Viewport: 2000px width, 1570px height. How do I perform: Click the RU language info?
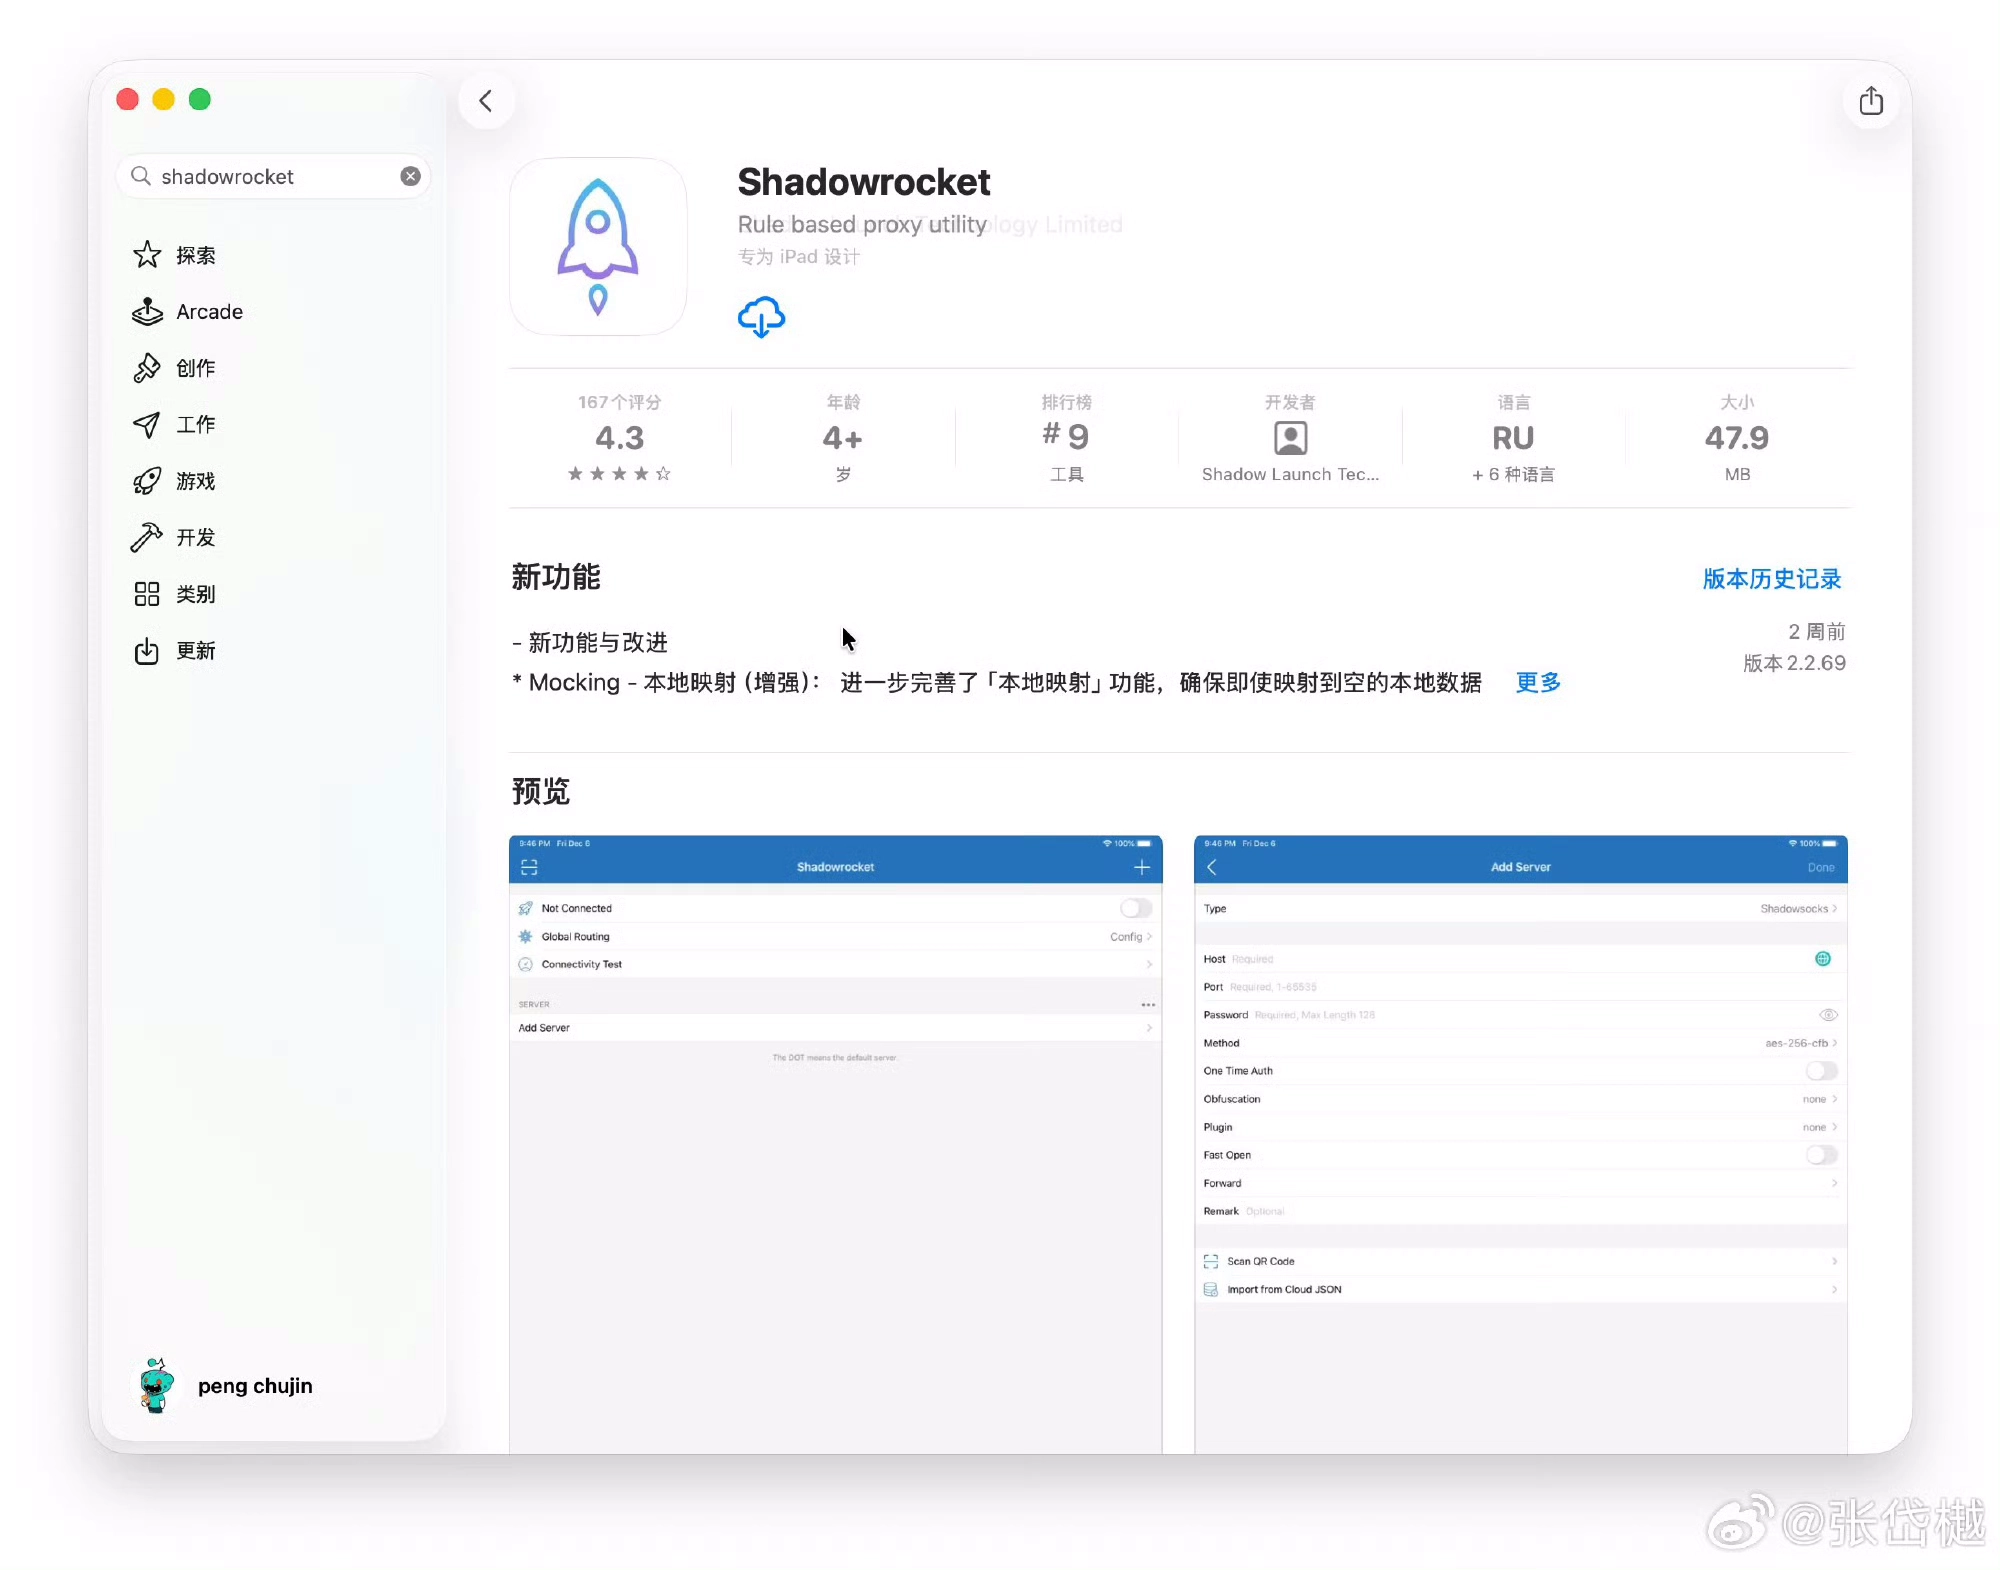(1513, 438)
